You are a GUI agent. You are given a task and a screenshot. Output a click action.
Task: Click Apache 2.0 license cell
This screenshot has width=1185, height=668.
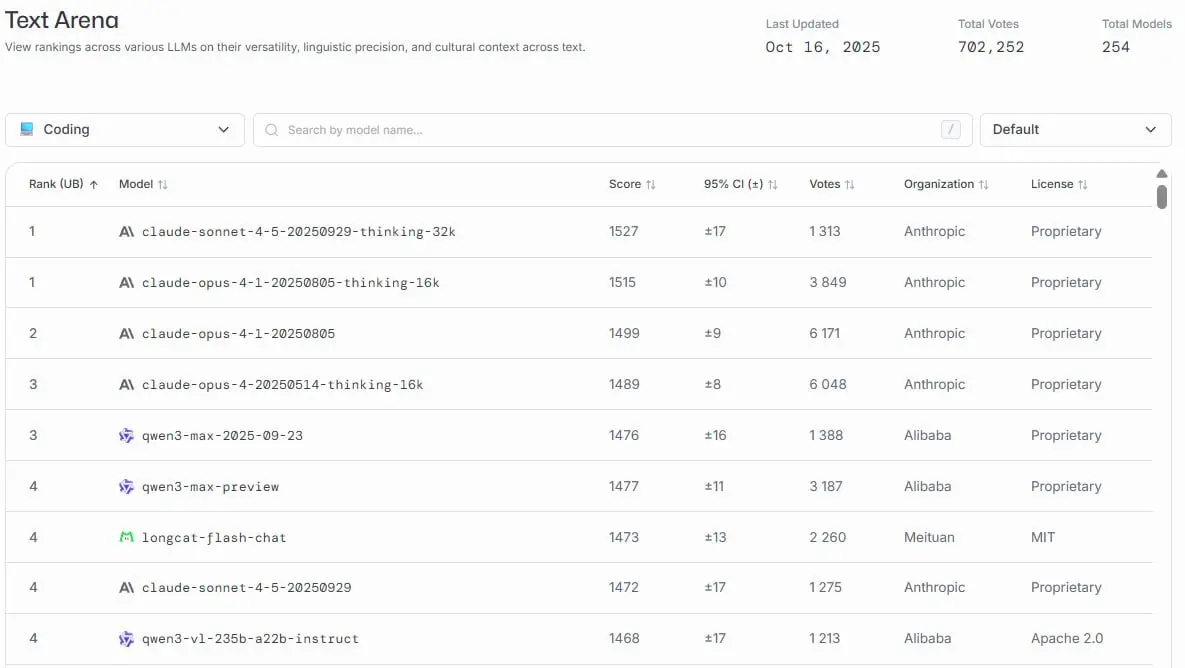click(x=1067, y=639)
